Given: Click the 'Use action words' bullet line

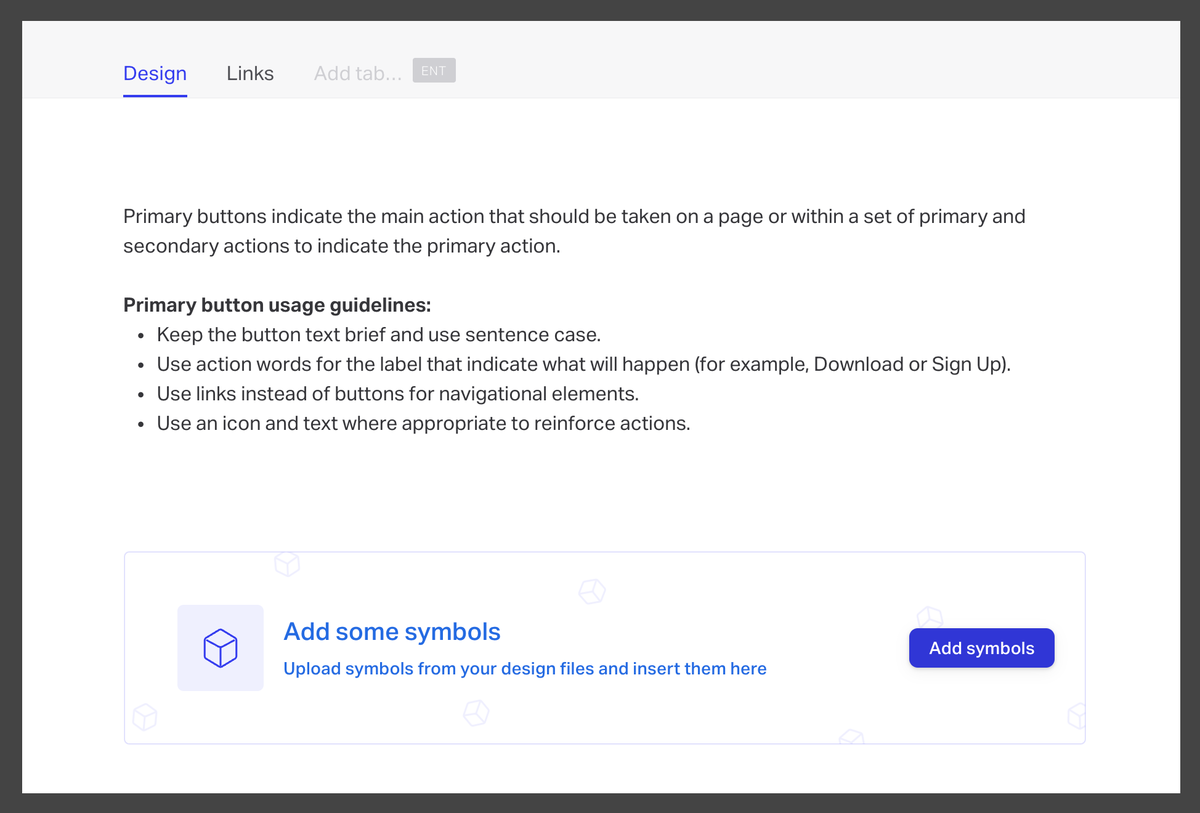Looking at the screenshot, I should click(x=583, y=364).
